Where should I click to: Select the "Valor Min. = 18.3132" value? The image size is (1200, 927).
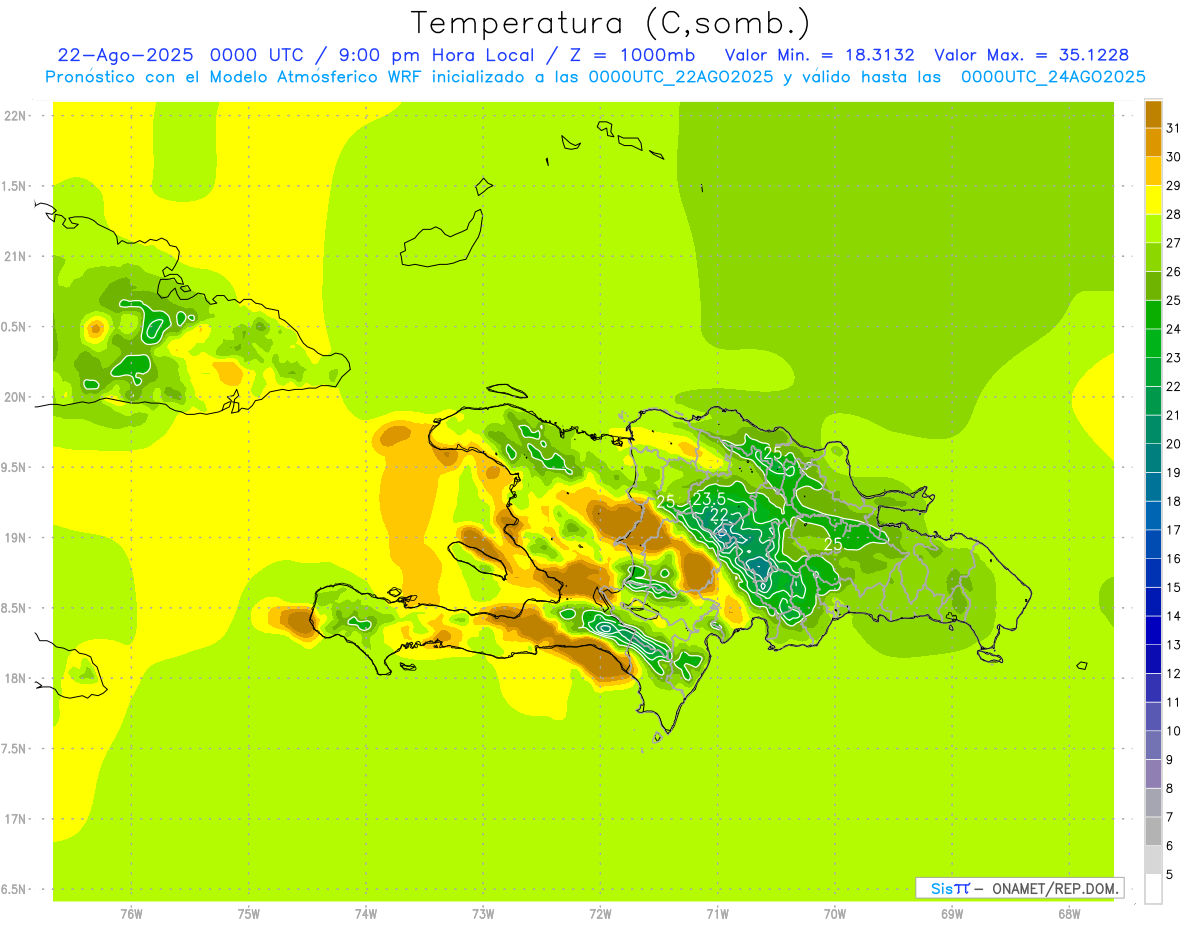click(x=820, y=55)
